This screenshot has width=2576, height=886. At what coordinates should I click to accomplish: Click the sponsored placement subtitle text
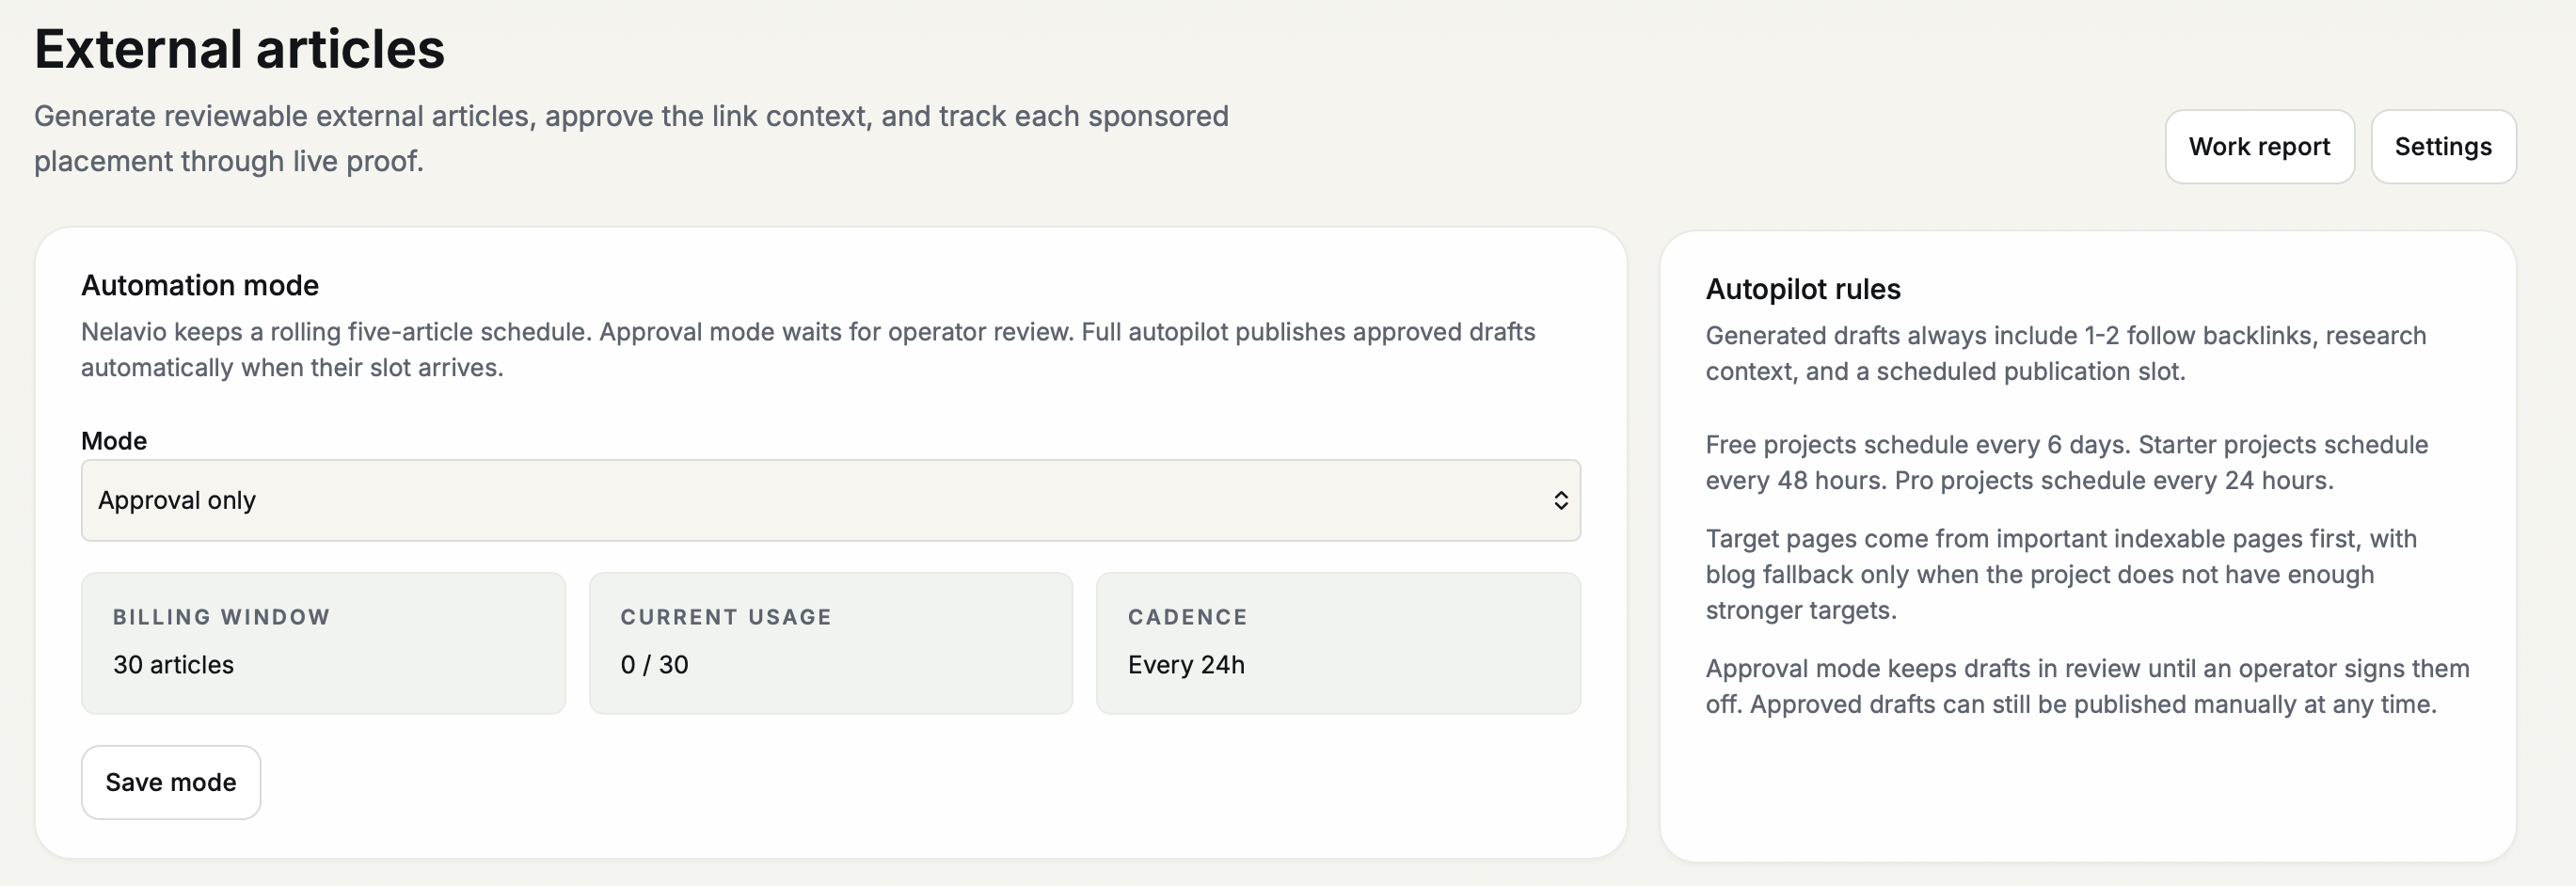tap(631, 137)
